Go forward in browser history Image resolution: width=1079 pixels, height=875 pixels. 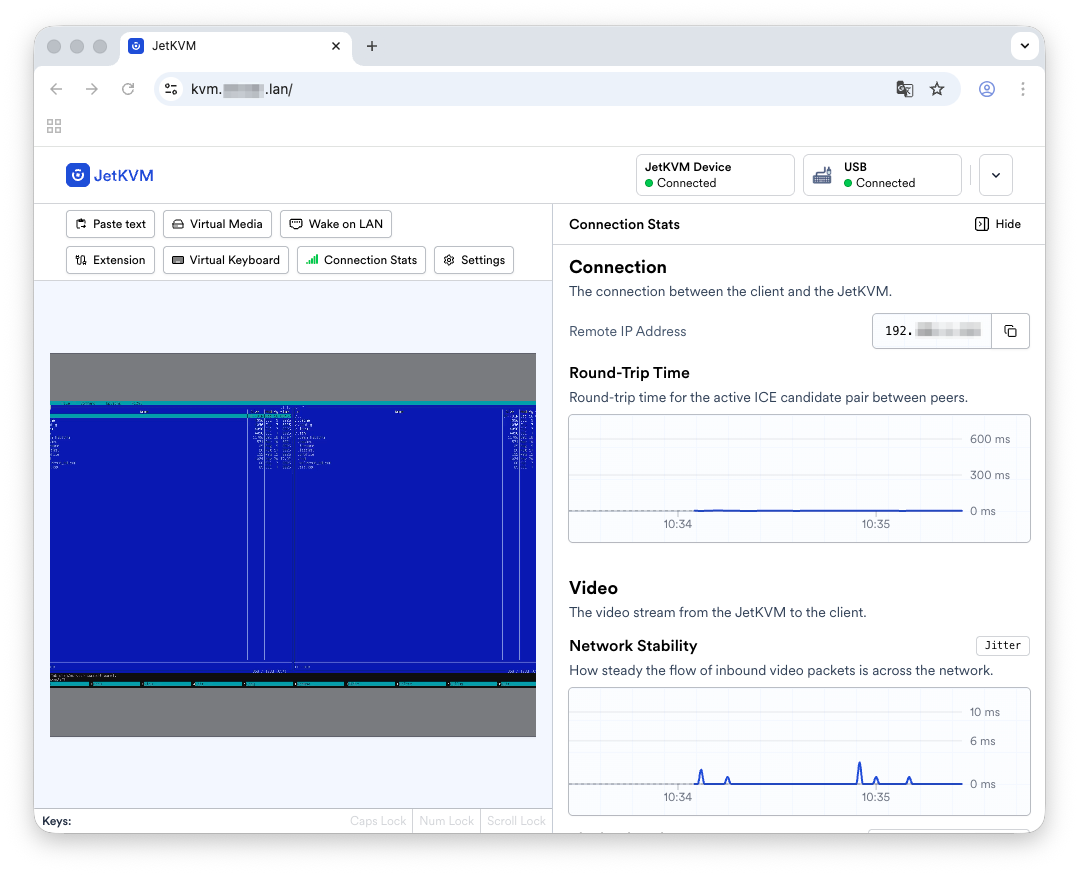pos(92,89)
